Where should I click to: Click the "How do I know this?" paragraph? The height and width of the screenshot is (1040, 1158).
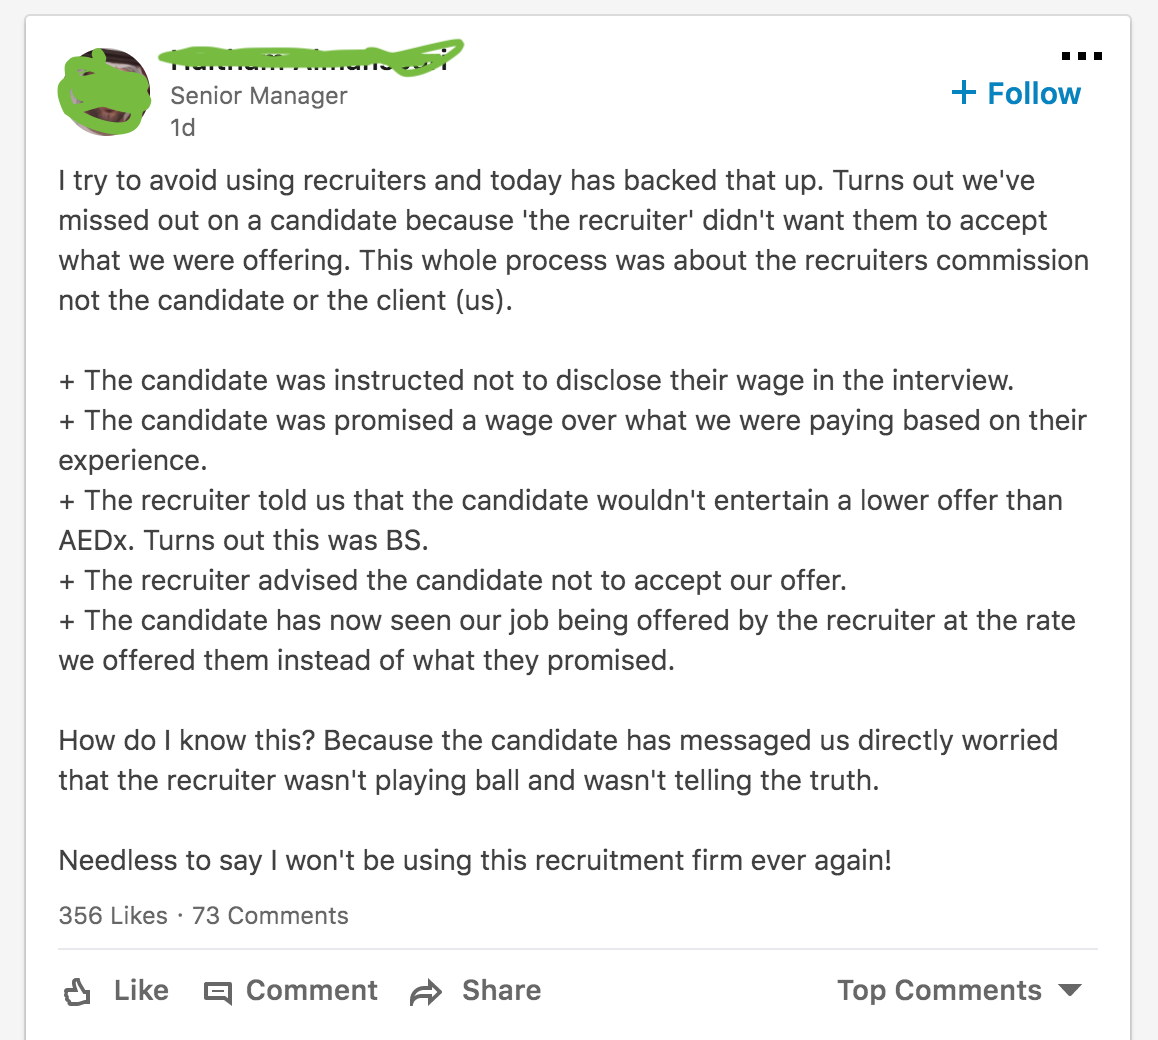pyautogui.click(x=558, y=760)
